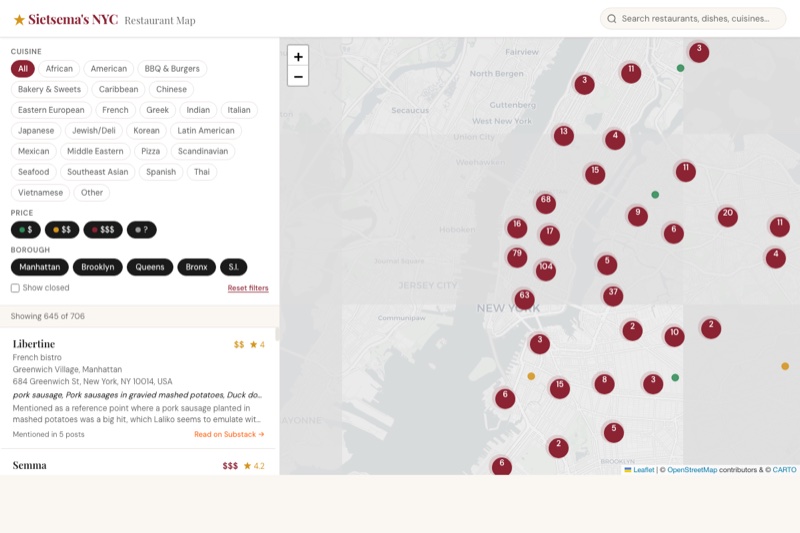
Task: Toggle the Queens borough filter
Action: [x=150, y=267]
